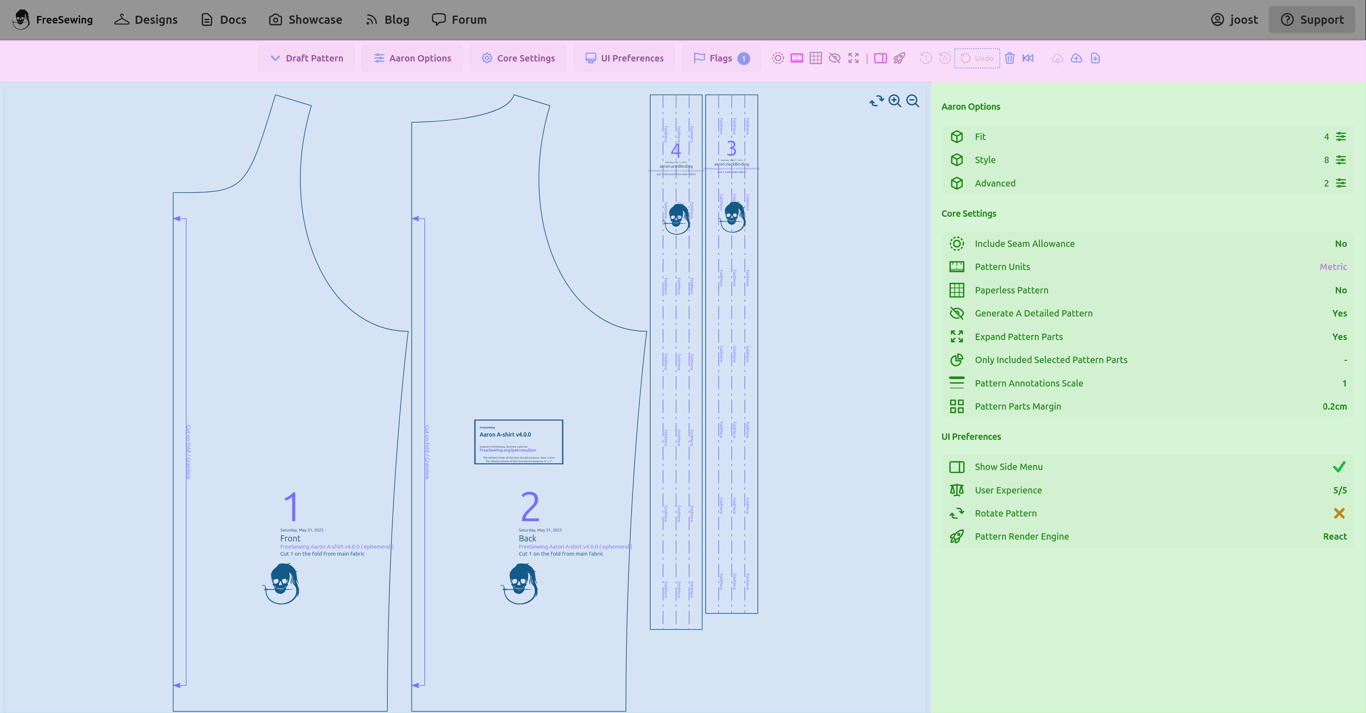Open the UI Preferences menu in toolbar
1366x713 pixels.
(624, 58)
